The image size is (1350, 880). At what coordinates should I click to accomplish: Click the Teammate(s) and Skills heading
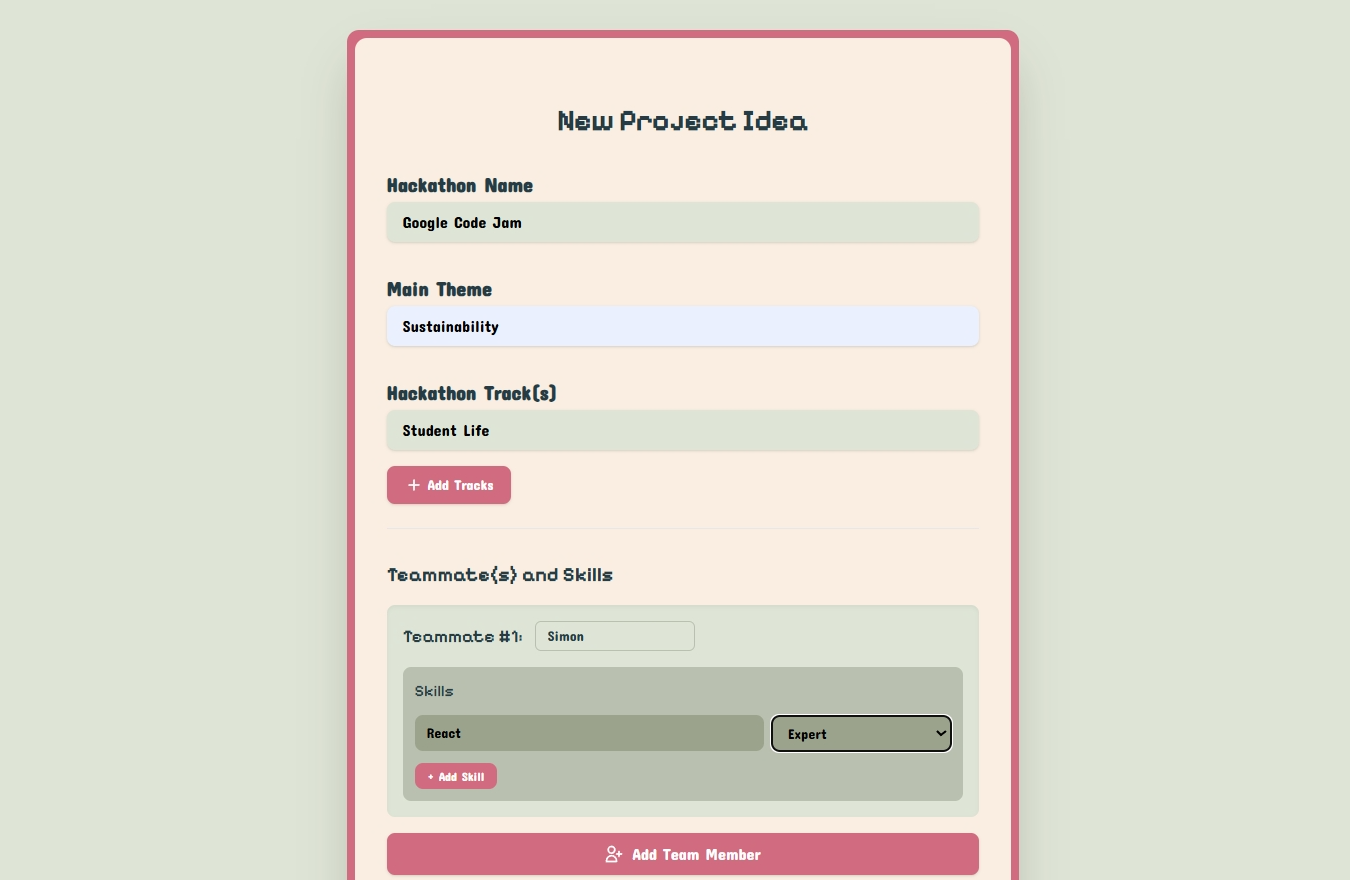[499, 575]
